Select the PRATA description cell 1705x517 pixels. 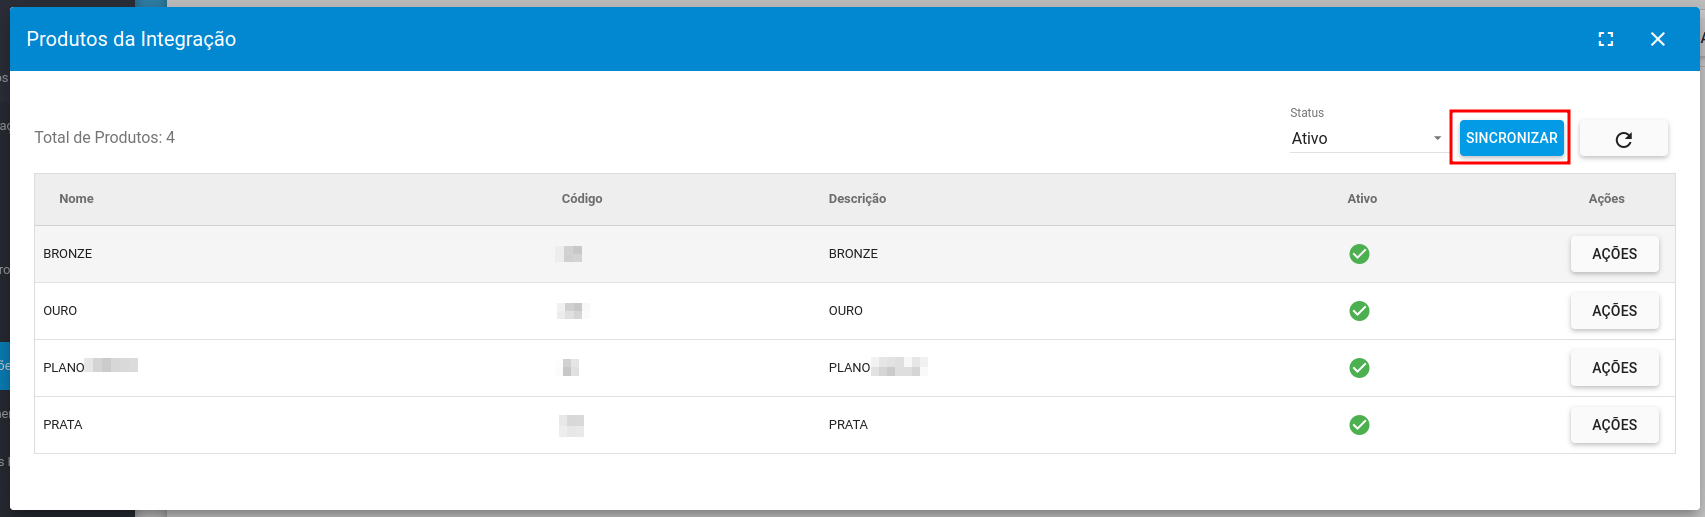[848, 425]
